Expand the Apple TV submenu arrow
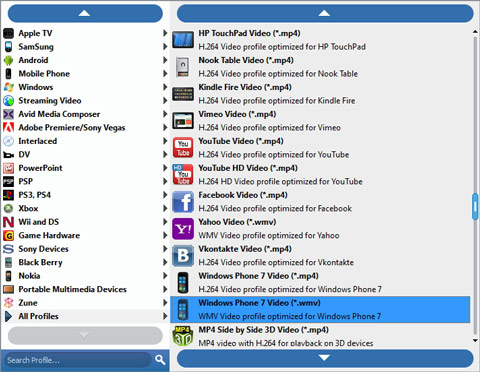 coord(165,33)
